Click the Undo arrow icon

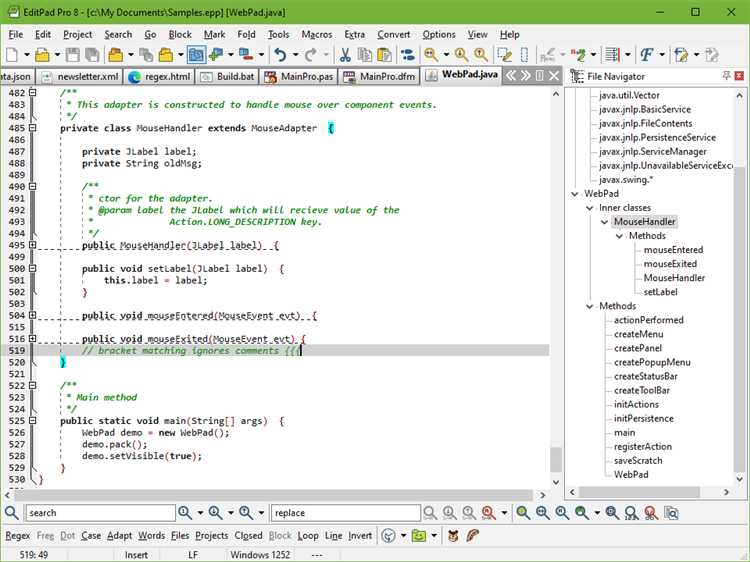point(280,55)
